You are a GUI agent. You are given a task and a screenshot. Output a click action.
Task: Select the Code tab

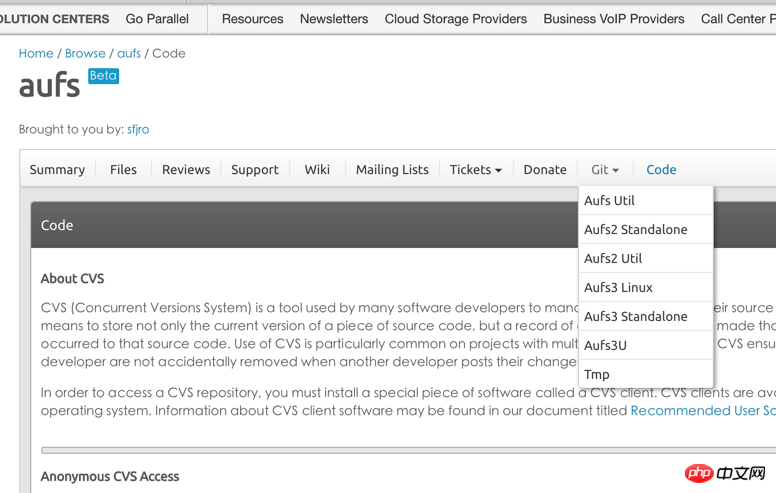coord(661,170)
